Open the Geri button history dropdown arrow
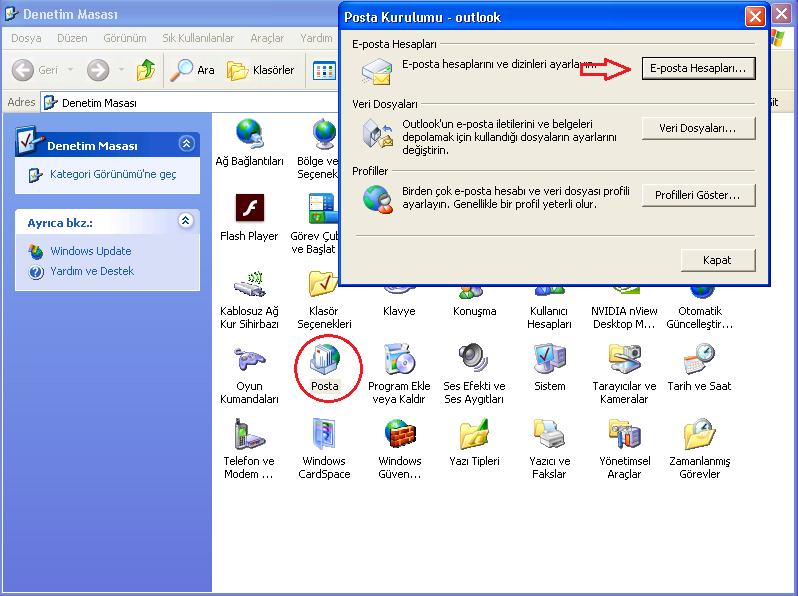Viewport: 798px width, 596px height. (70, 70)
